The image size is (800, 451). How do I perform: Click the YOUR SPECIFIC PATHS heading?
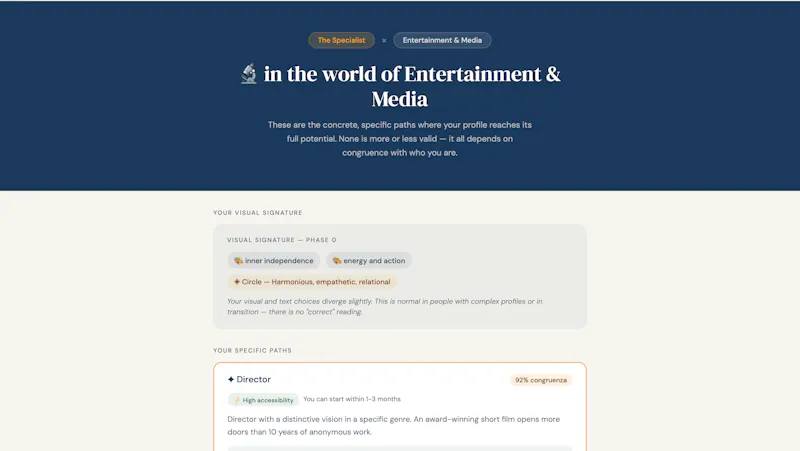pyautogui.click(x=253, y=350)
